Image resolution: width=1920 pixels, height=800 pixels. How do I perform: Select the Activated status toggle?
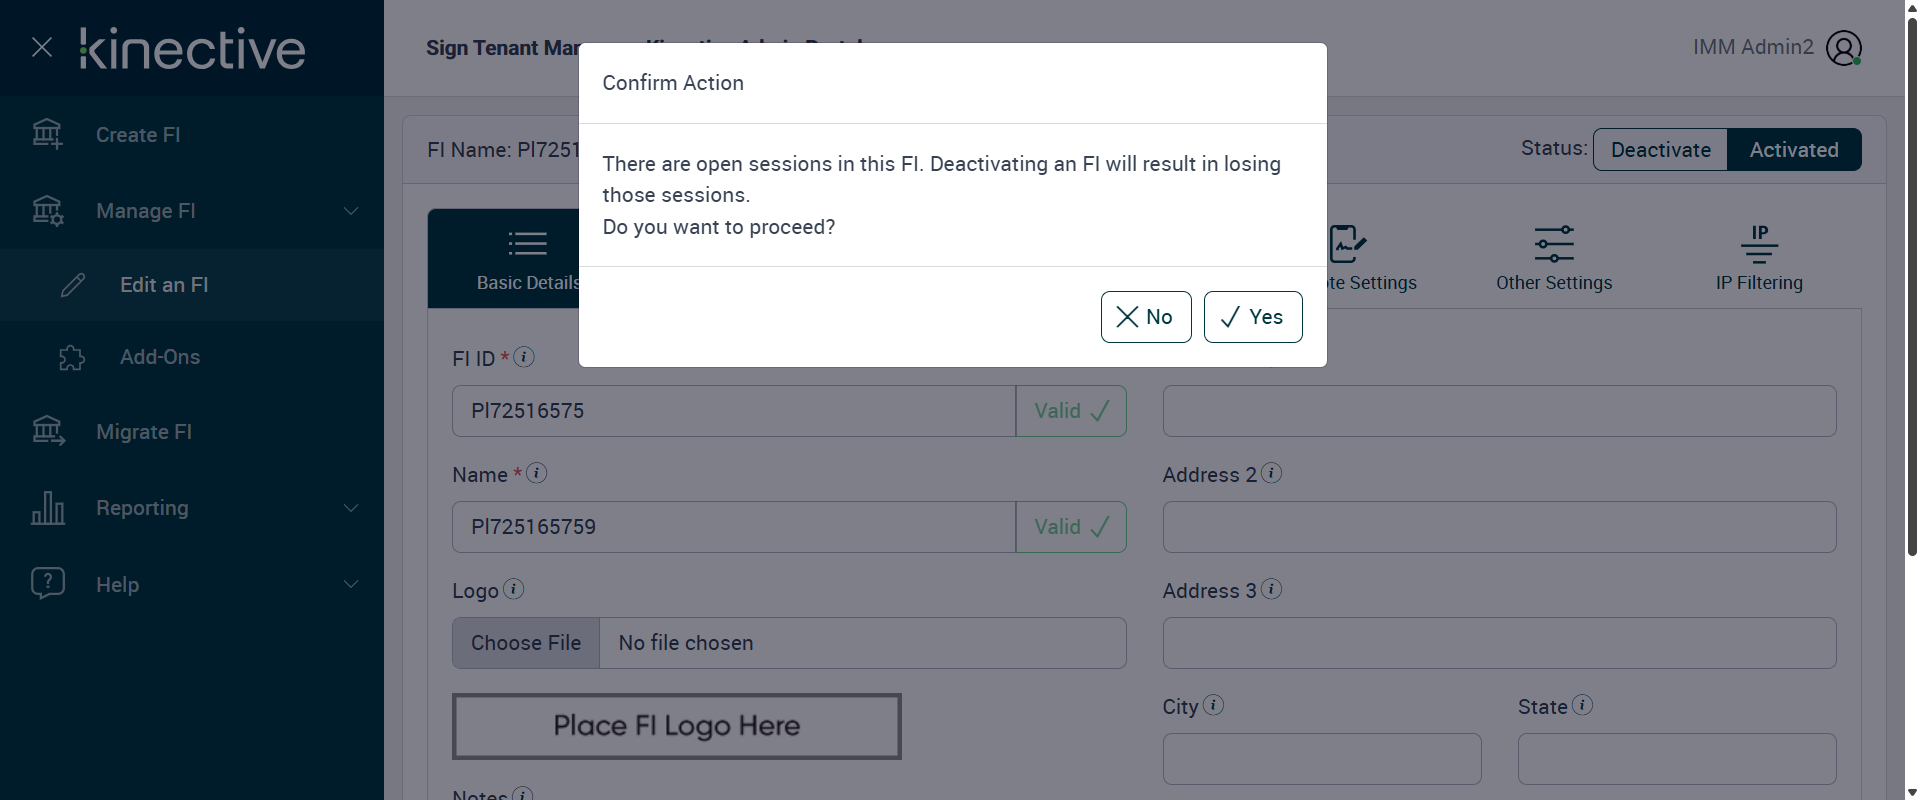click(x=1793, y=150)
